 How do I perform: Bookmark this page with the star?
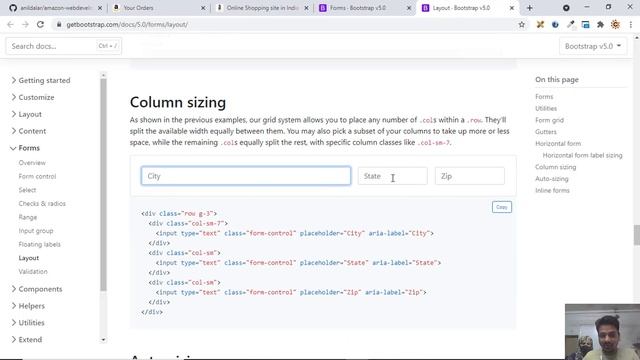point(522,24)
